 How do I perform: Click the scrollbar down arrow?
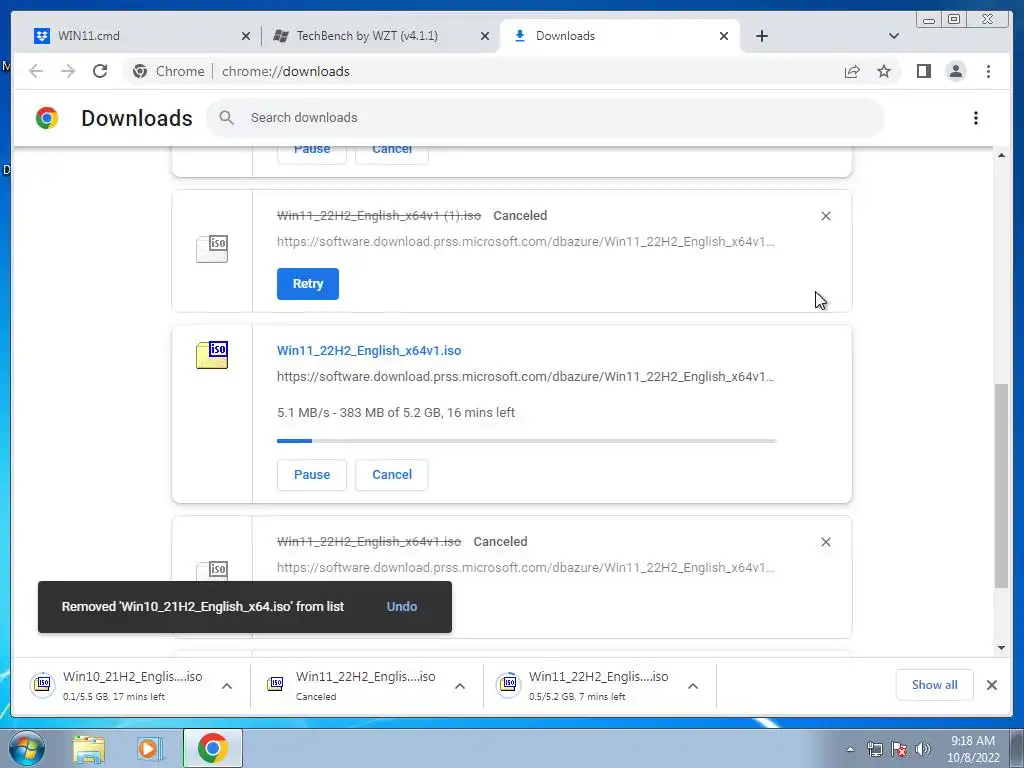[x=1001, y=648]
